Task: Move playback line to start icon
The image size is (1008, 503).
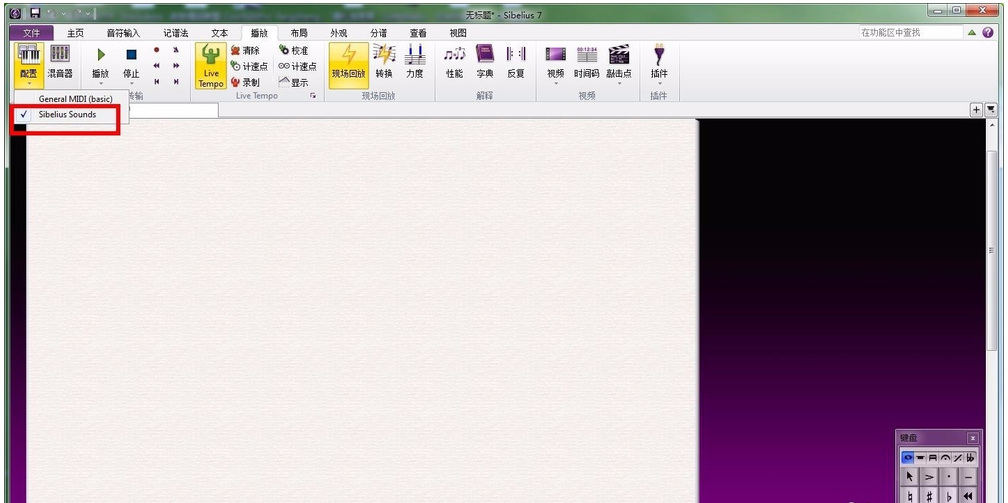Action: (156, 82)
